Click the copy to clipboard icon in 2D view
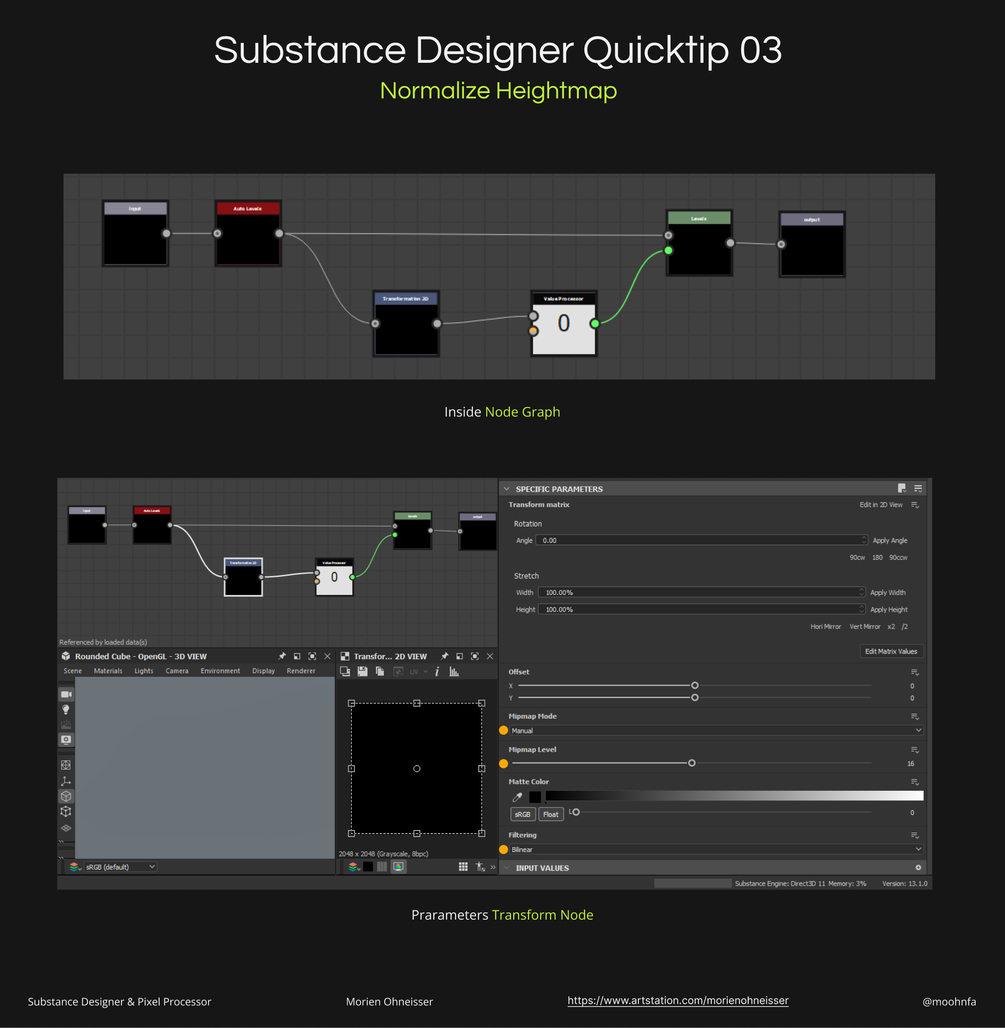The height and width of the screenshot is (1028, 1005). tap(380, 671)
